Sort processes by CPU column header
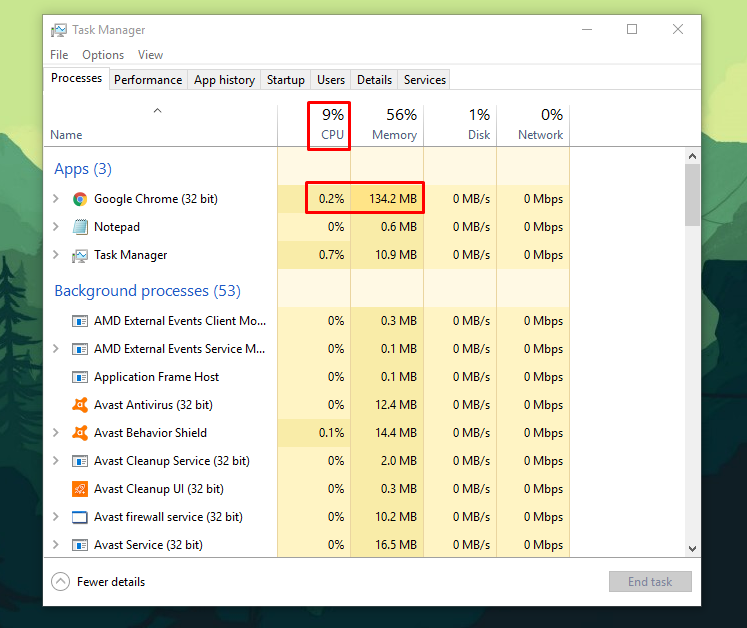The image size is (747, 628). pos(331,125)
